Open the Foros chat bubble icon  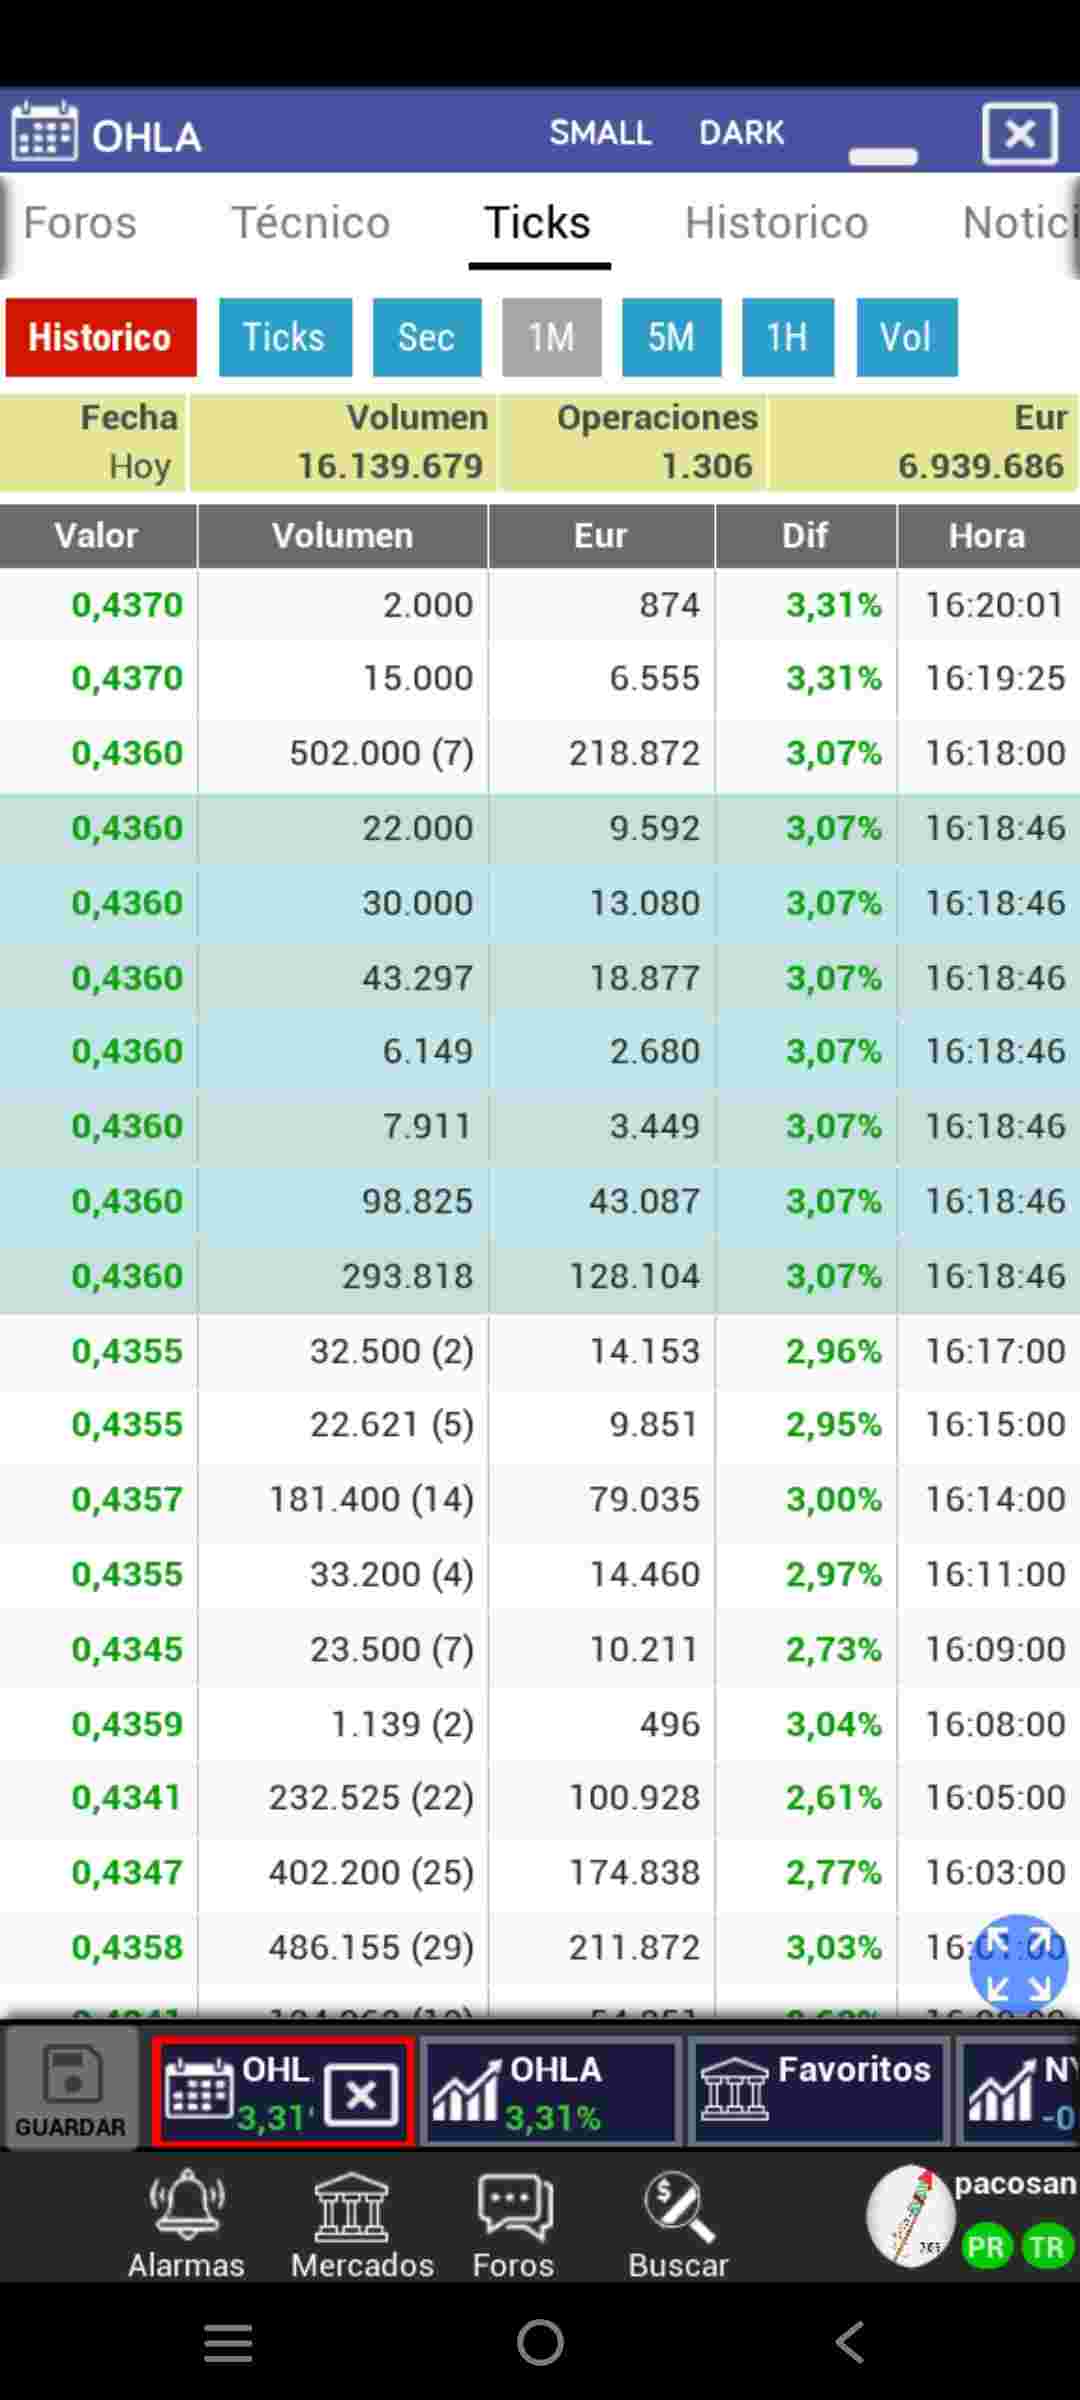[514, 2207]
